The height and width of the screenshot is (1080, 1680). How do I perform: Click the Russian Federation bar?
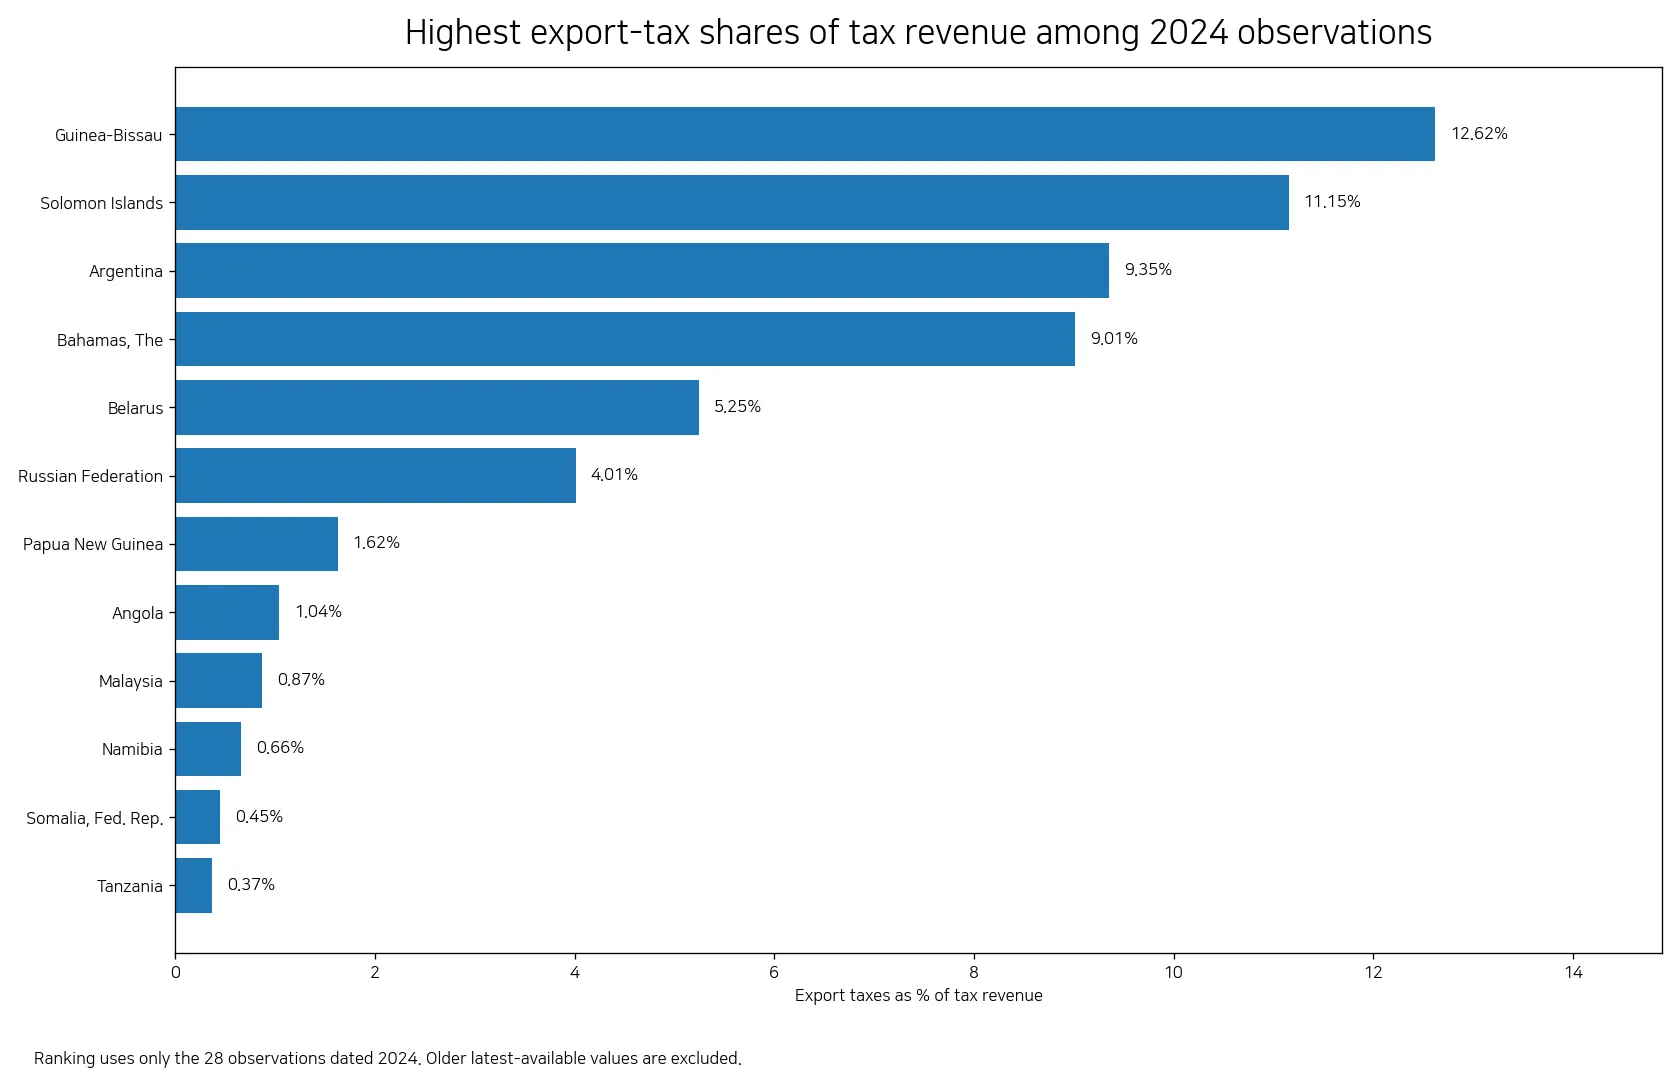(376, 475)
